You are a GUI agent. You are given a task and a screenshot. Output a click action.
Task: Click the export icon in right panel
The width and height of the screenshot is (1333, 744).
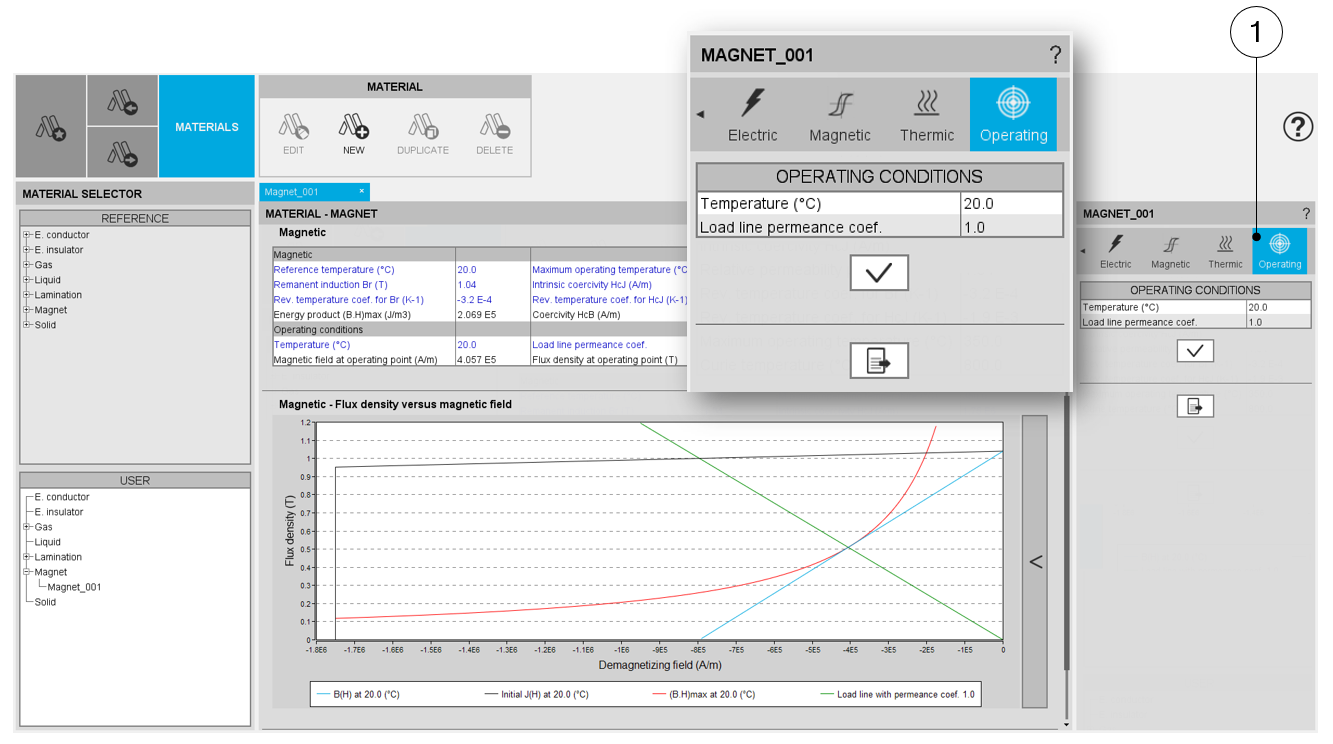(1195, 406)
